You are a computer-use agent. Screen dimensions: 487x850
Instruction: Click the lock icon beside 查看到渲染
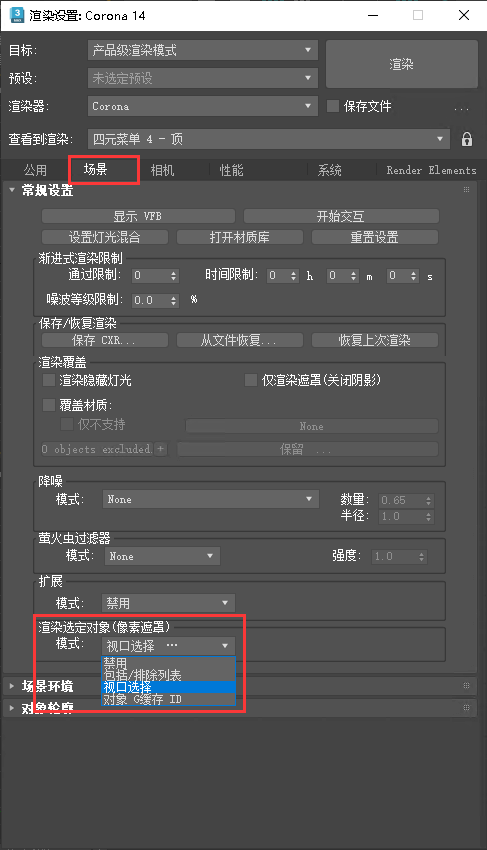click(466, 139)
